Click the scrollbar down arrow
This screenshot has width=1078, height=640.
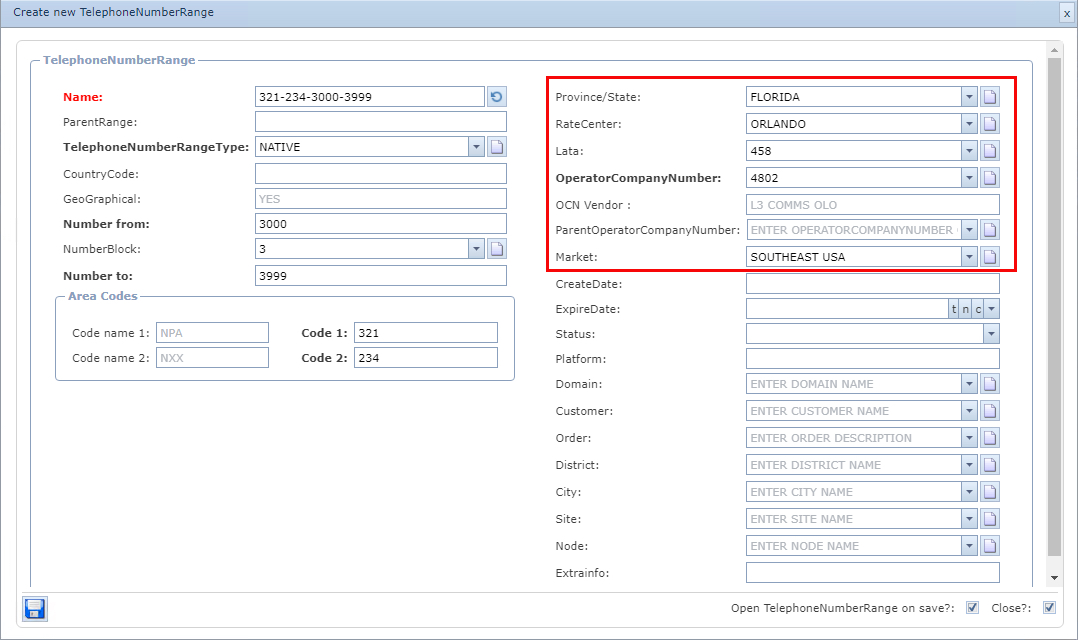point(1054,578)
